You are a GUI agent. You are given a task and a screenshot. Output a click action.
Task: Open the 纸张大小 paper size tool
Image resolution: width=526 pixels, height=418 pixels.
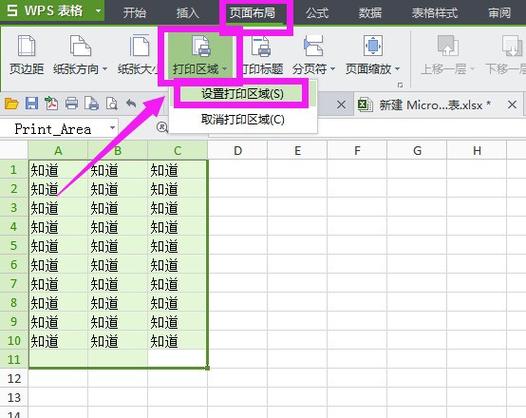click(x=139, y=54)
